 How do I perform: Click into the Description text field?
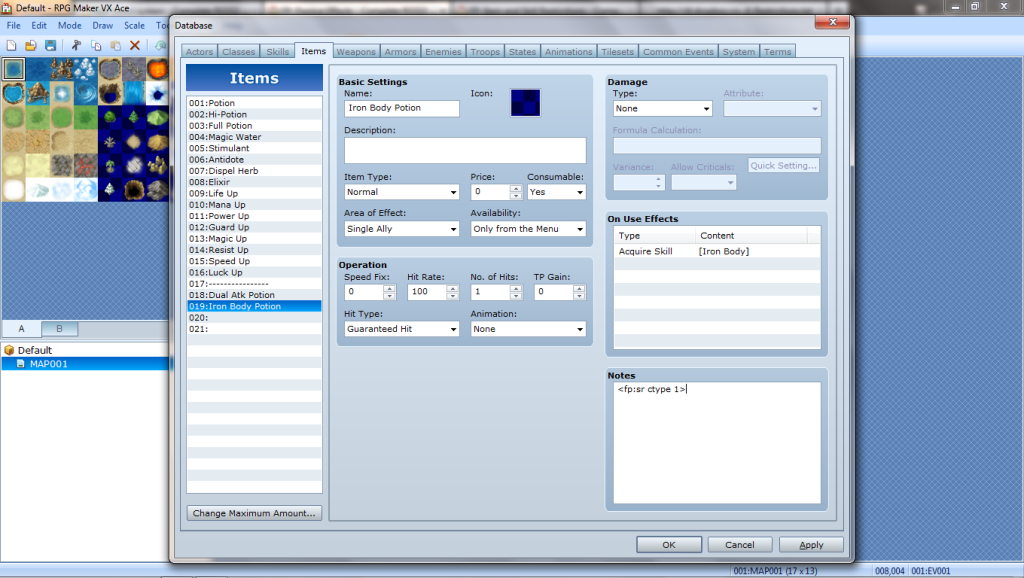tap(465, 150)
